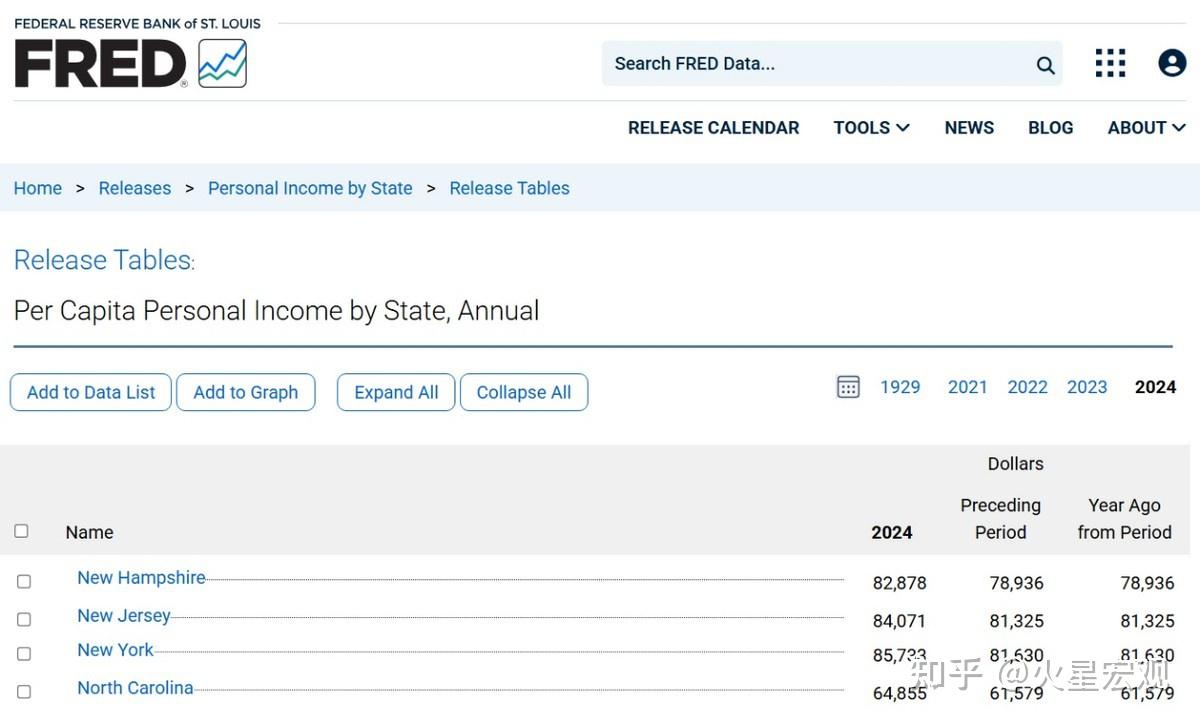
Task: Click the Search FRED Data input field
Action: [x=815, y=64]
